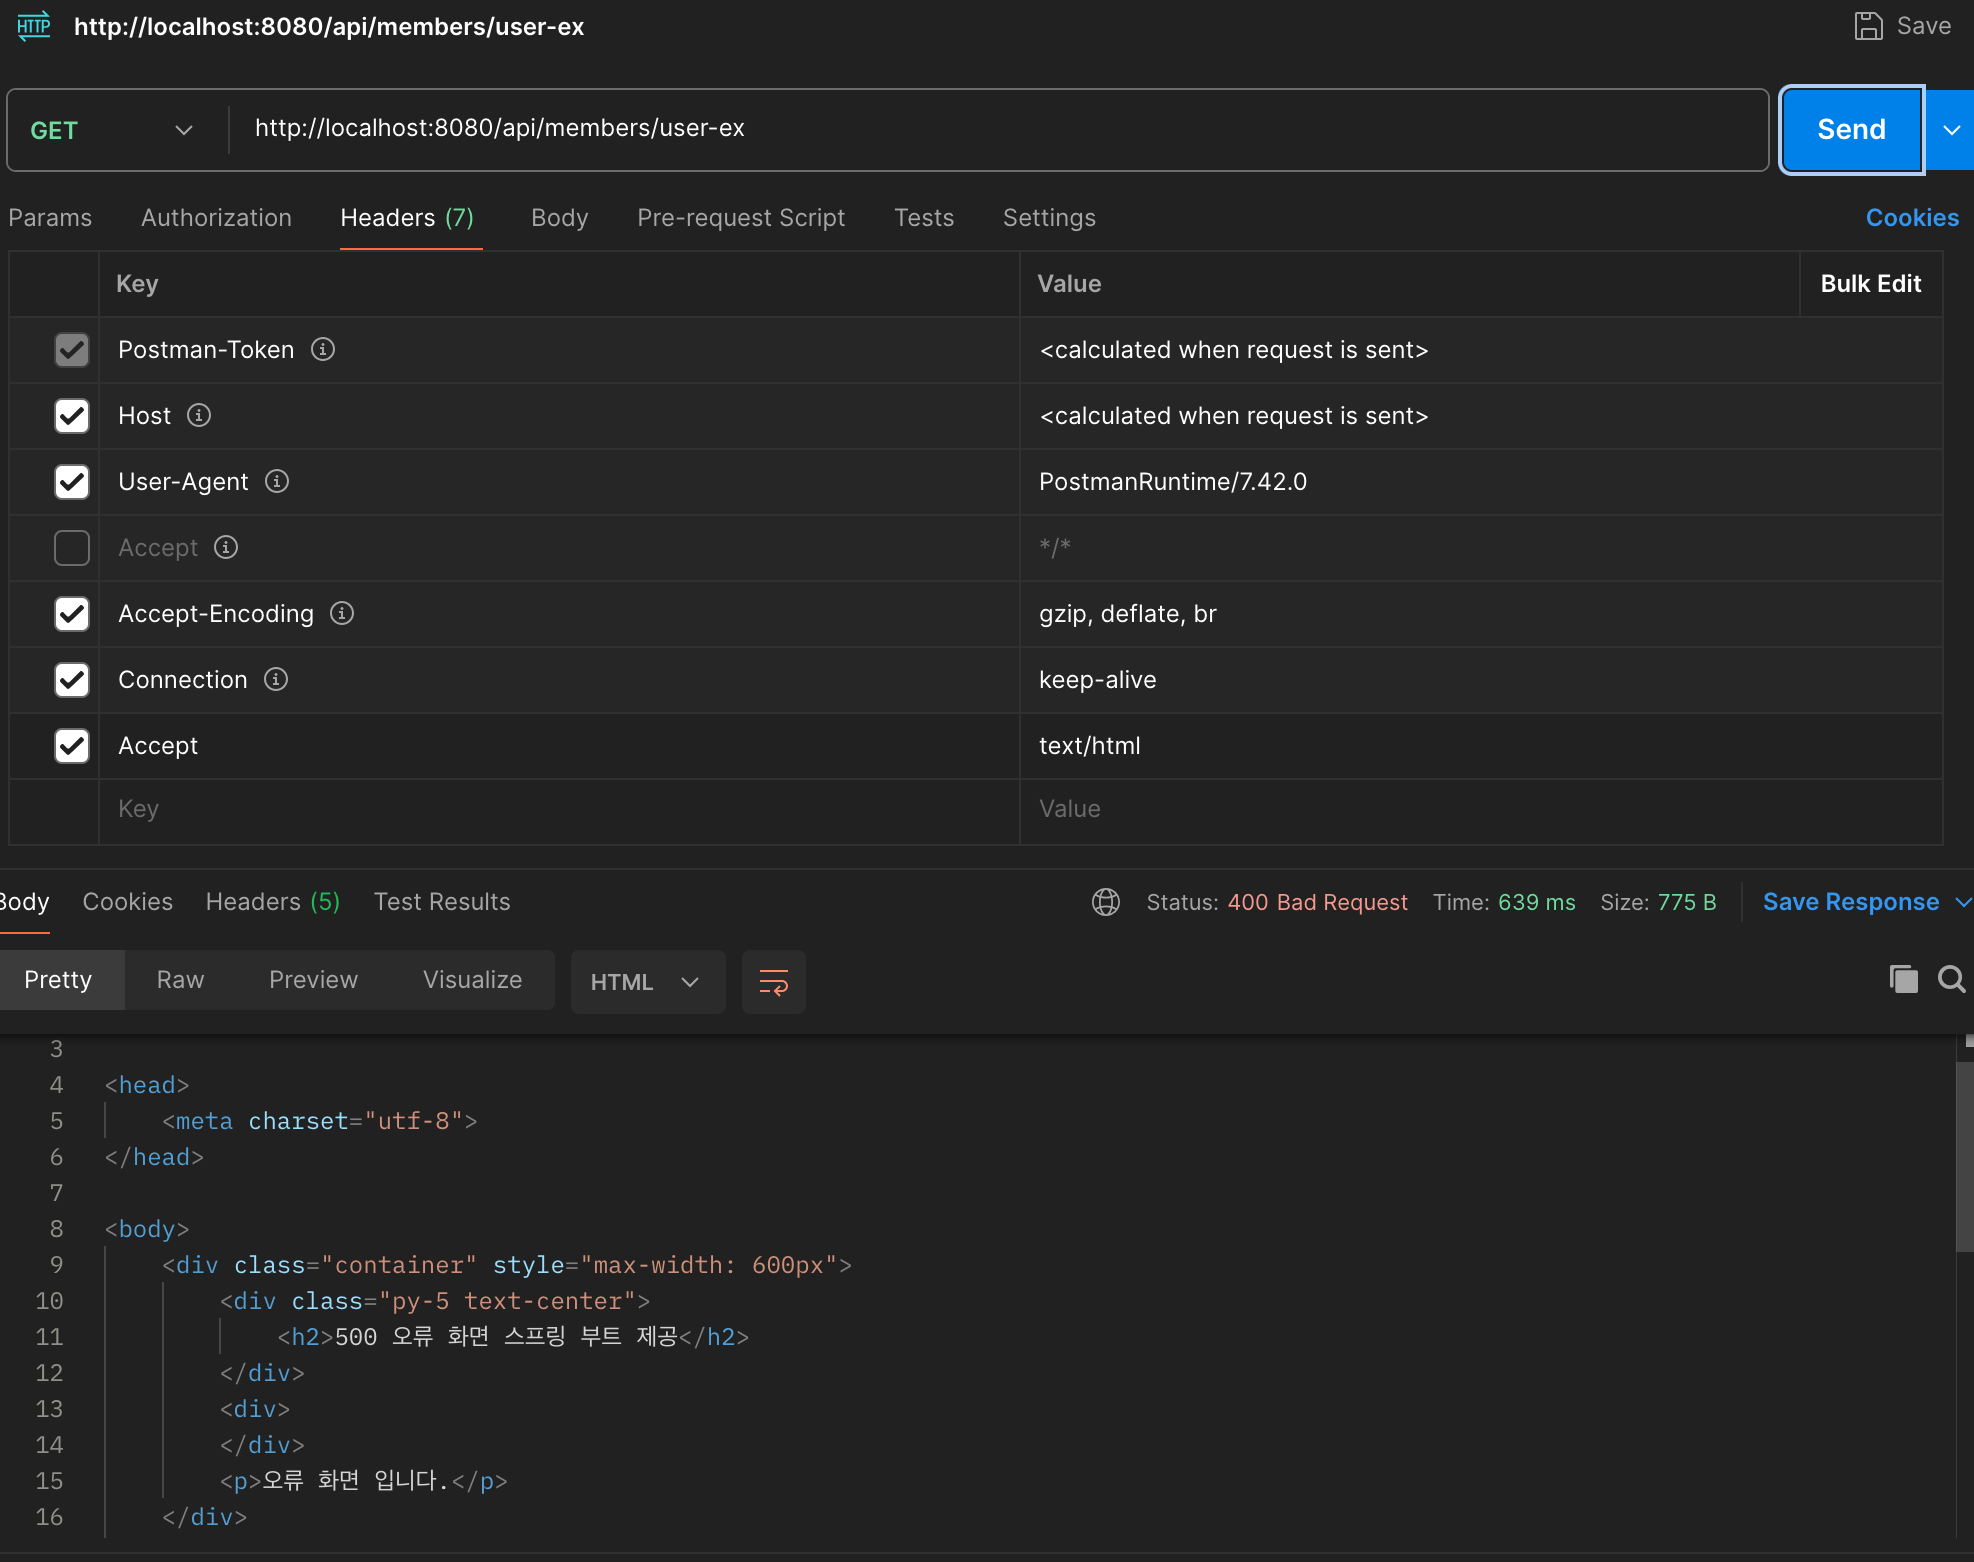The height and width of the screenshot is (1562, 1974).
Task: Click the info icon next to Host
Action: [199, 415]
